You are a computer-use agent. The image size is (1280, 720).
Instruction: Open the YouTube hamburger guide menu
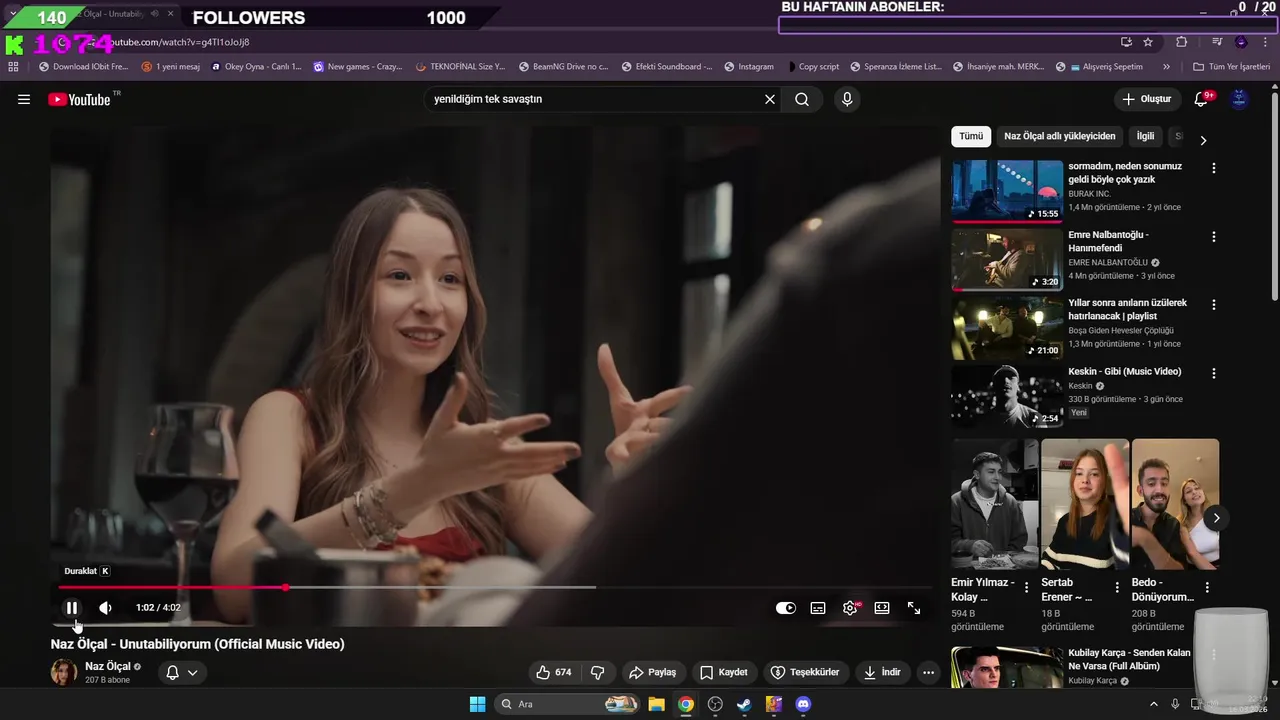pyautogui.click(x=24, y=99)
